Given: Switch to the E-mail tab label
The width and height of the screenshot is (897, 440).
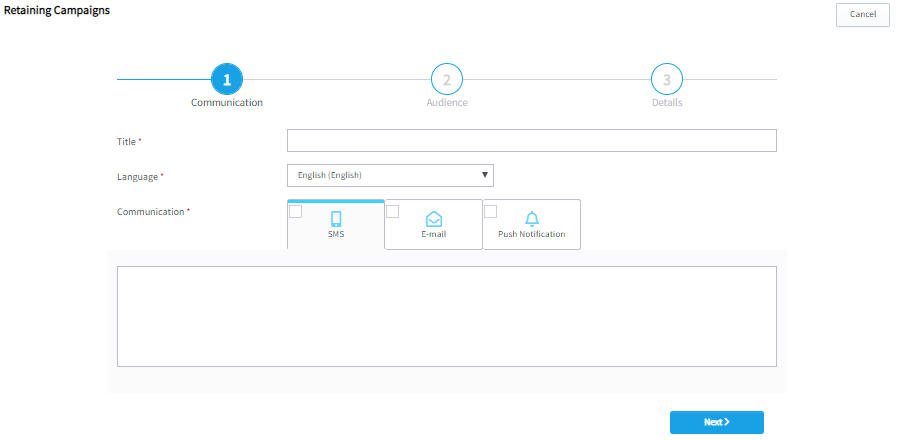Looking at the screenshot, I should point(434,234).
